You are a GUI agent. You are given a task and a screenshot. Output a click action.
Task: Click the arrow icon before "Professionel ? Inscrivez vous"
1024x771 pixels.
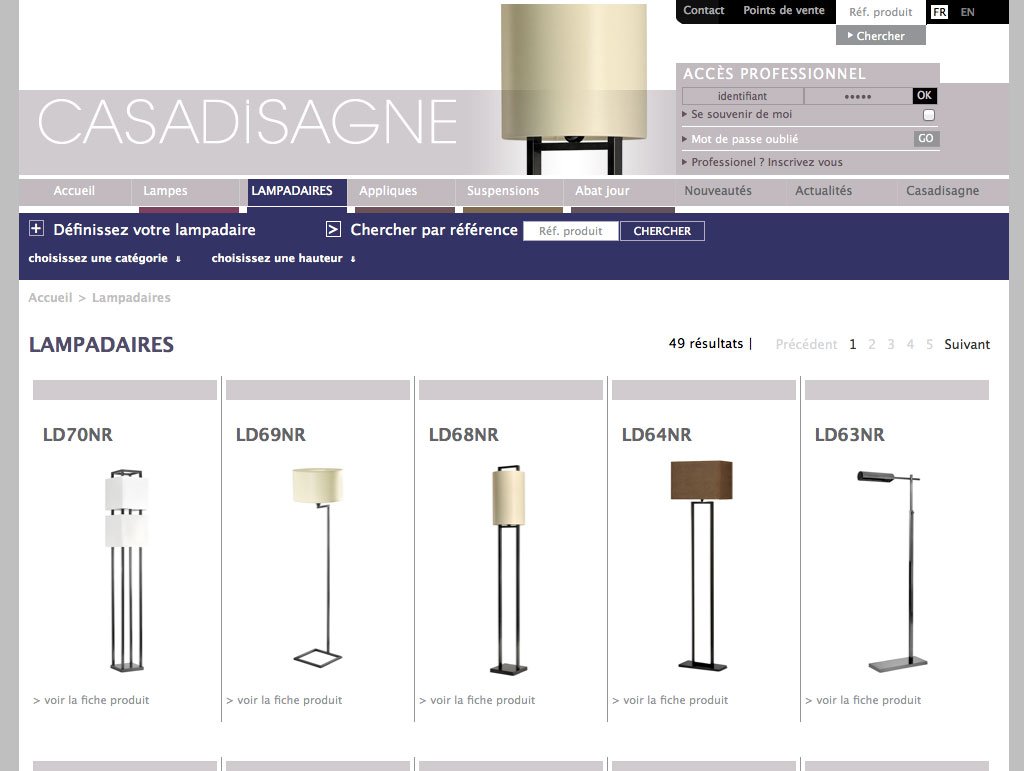685,162
